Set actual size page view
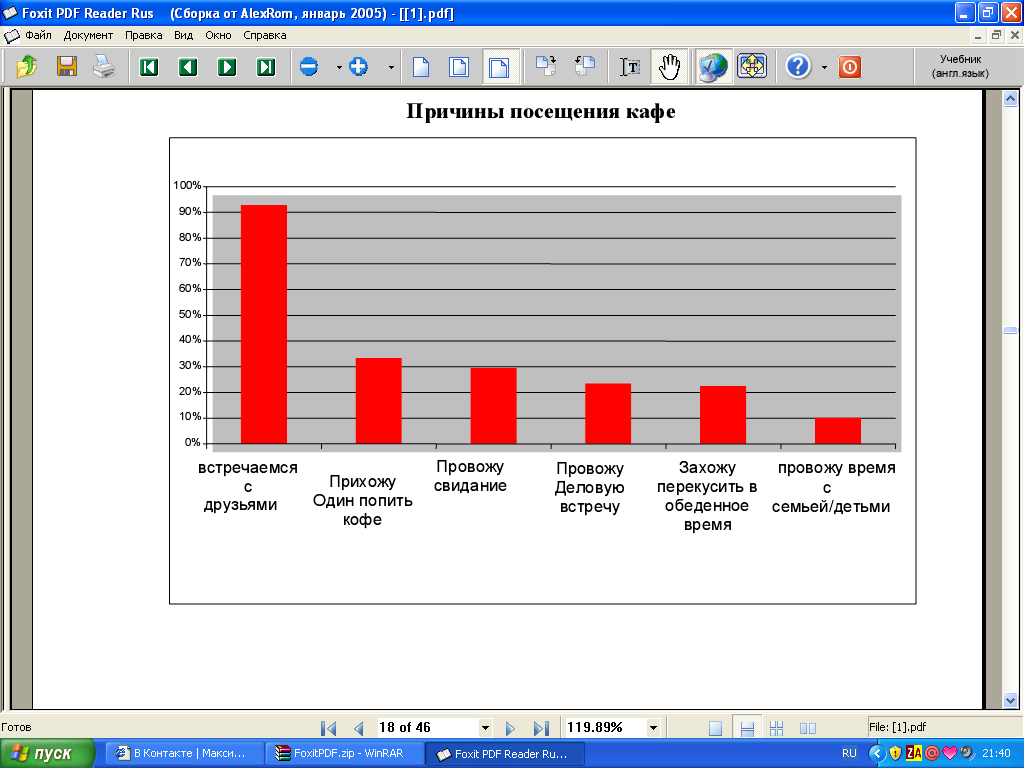 (x=421, y=67)
